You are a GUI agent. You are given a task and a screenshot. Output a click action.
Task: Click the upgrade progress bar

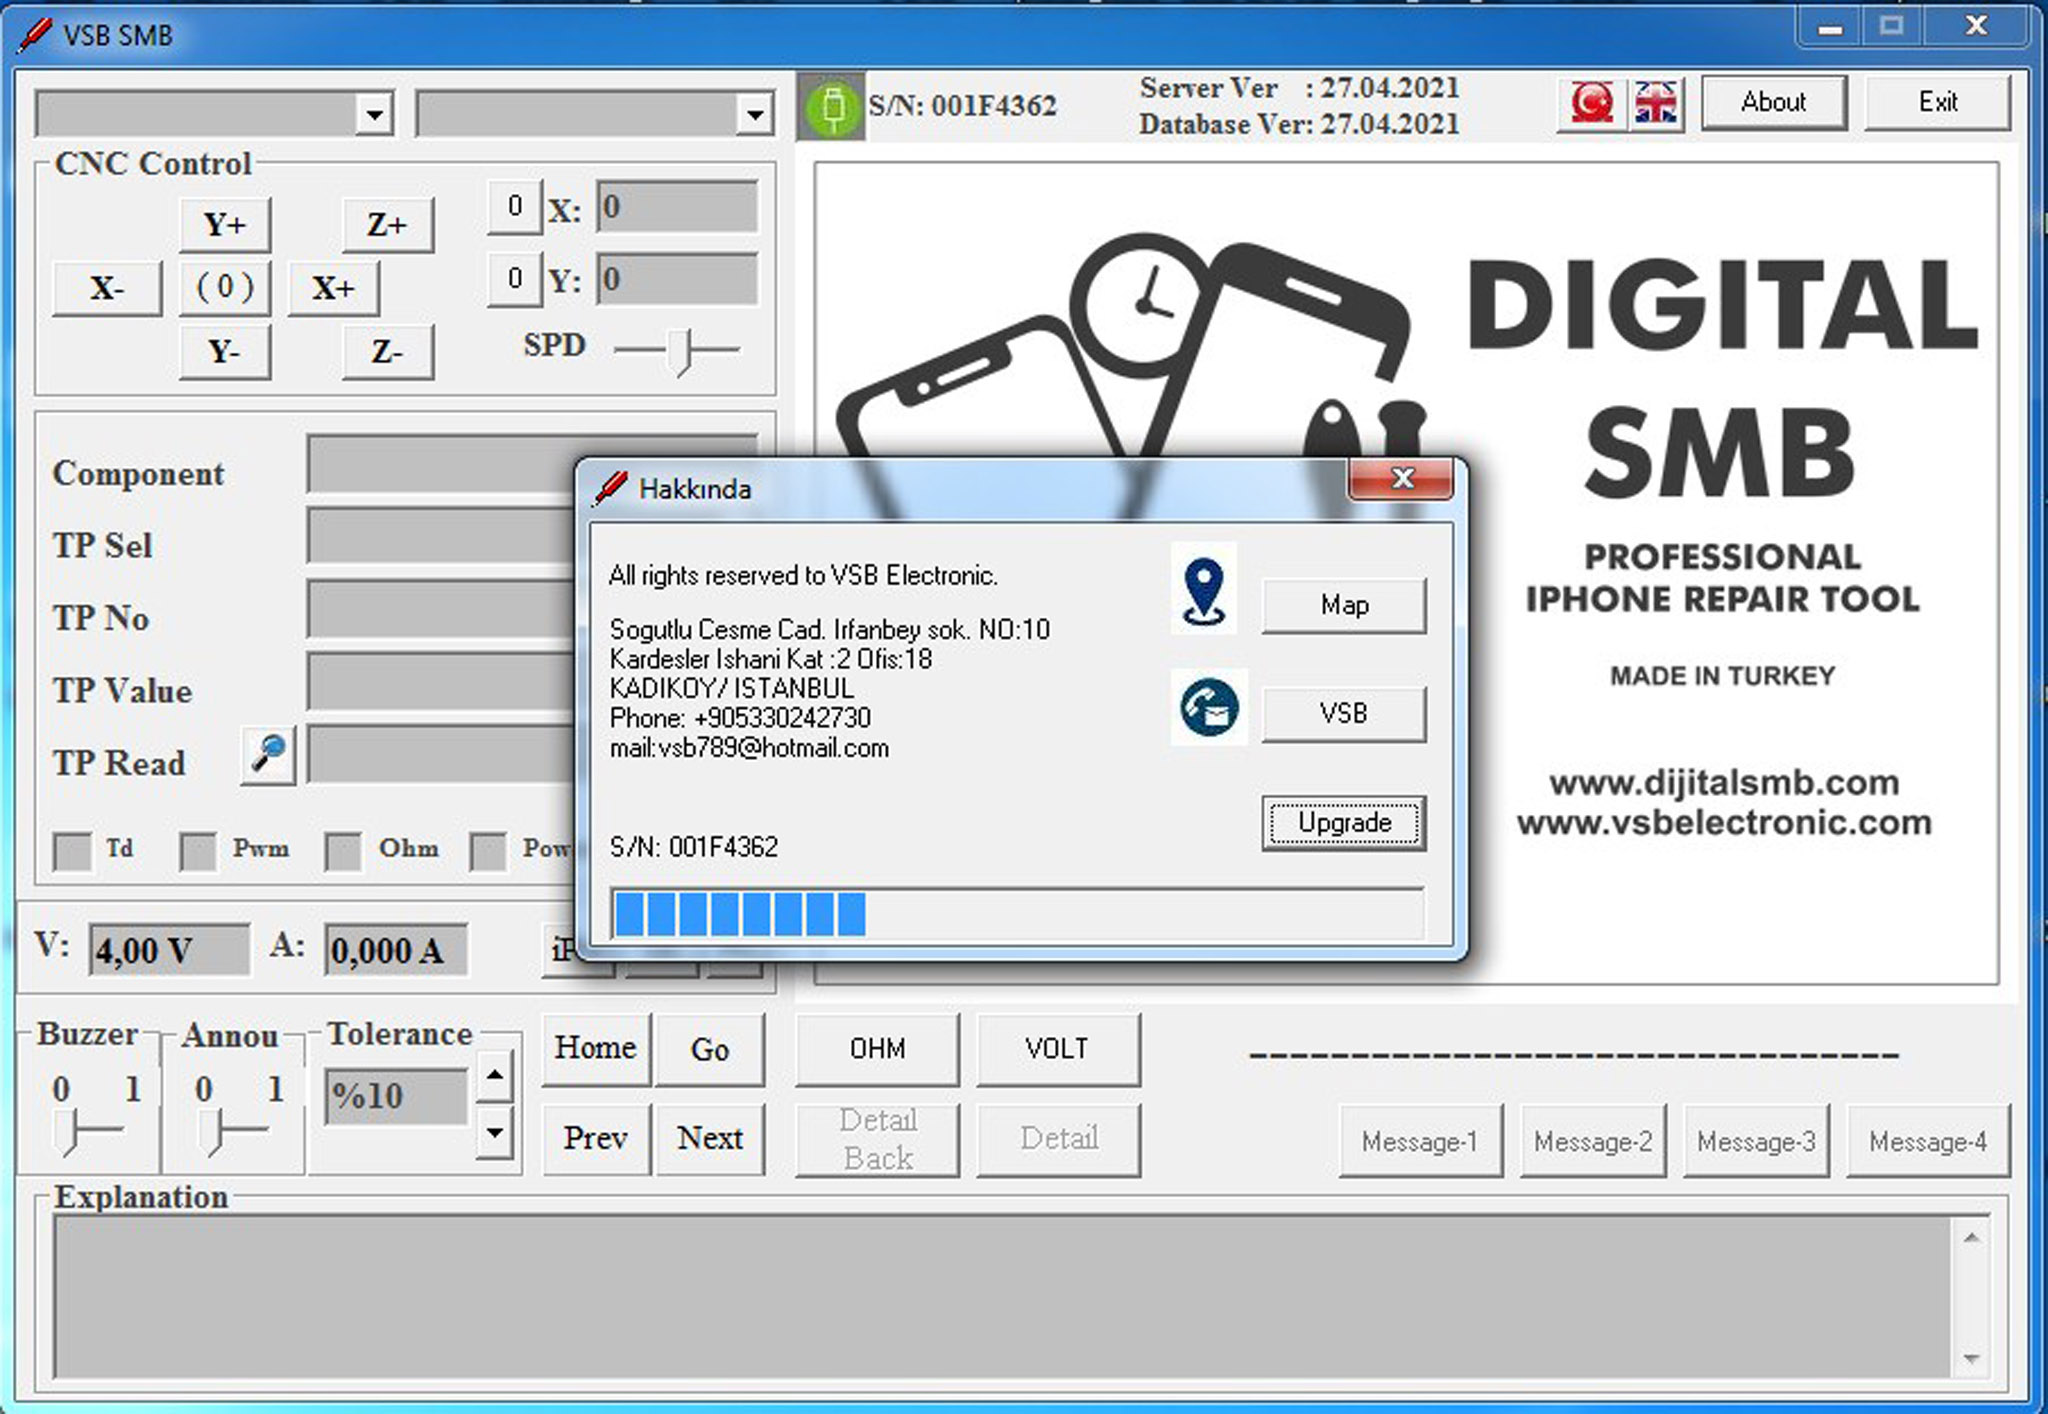1017,914
